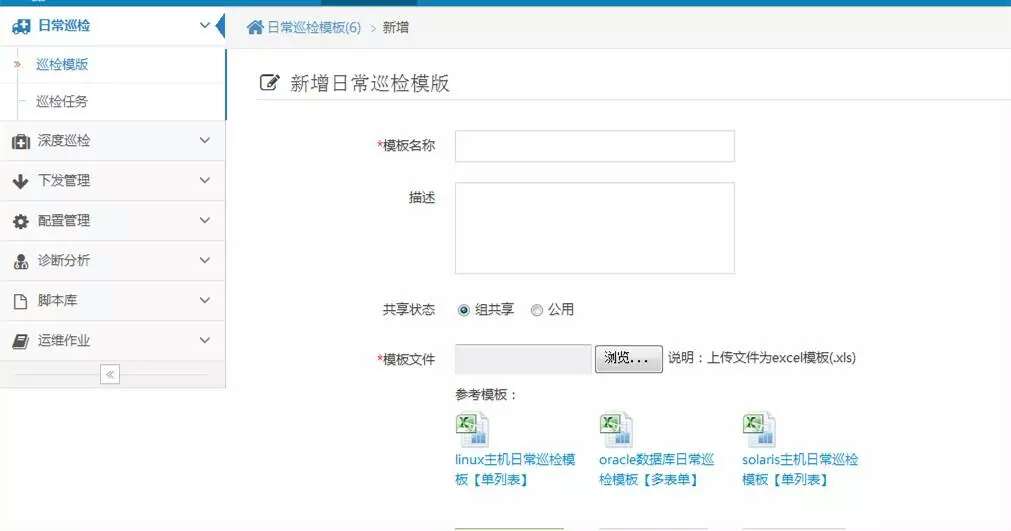Image resolution: width=1011 pixels, height=531 pixels.
Task: Open the 诊断分析 menu label
Action: (x=64, y=260)
